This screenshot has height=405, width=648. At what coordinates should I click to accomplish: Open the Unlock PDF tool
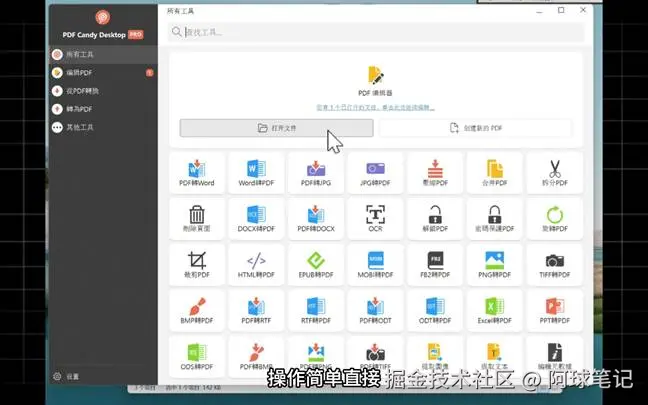[435, 219]
